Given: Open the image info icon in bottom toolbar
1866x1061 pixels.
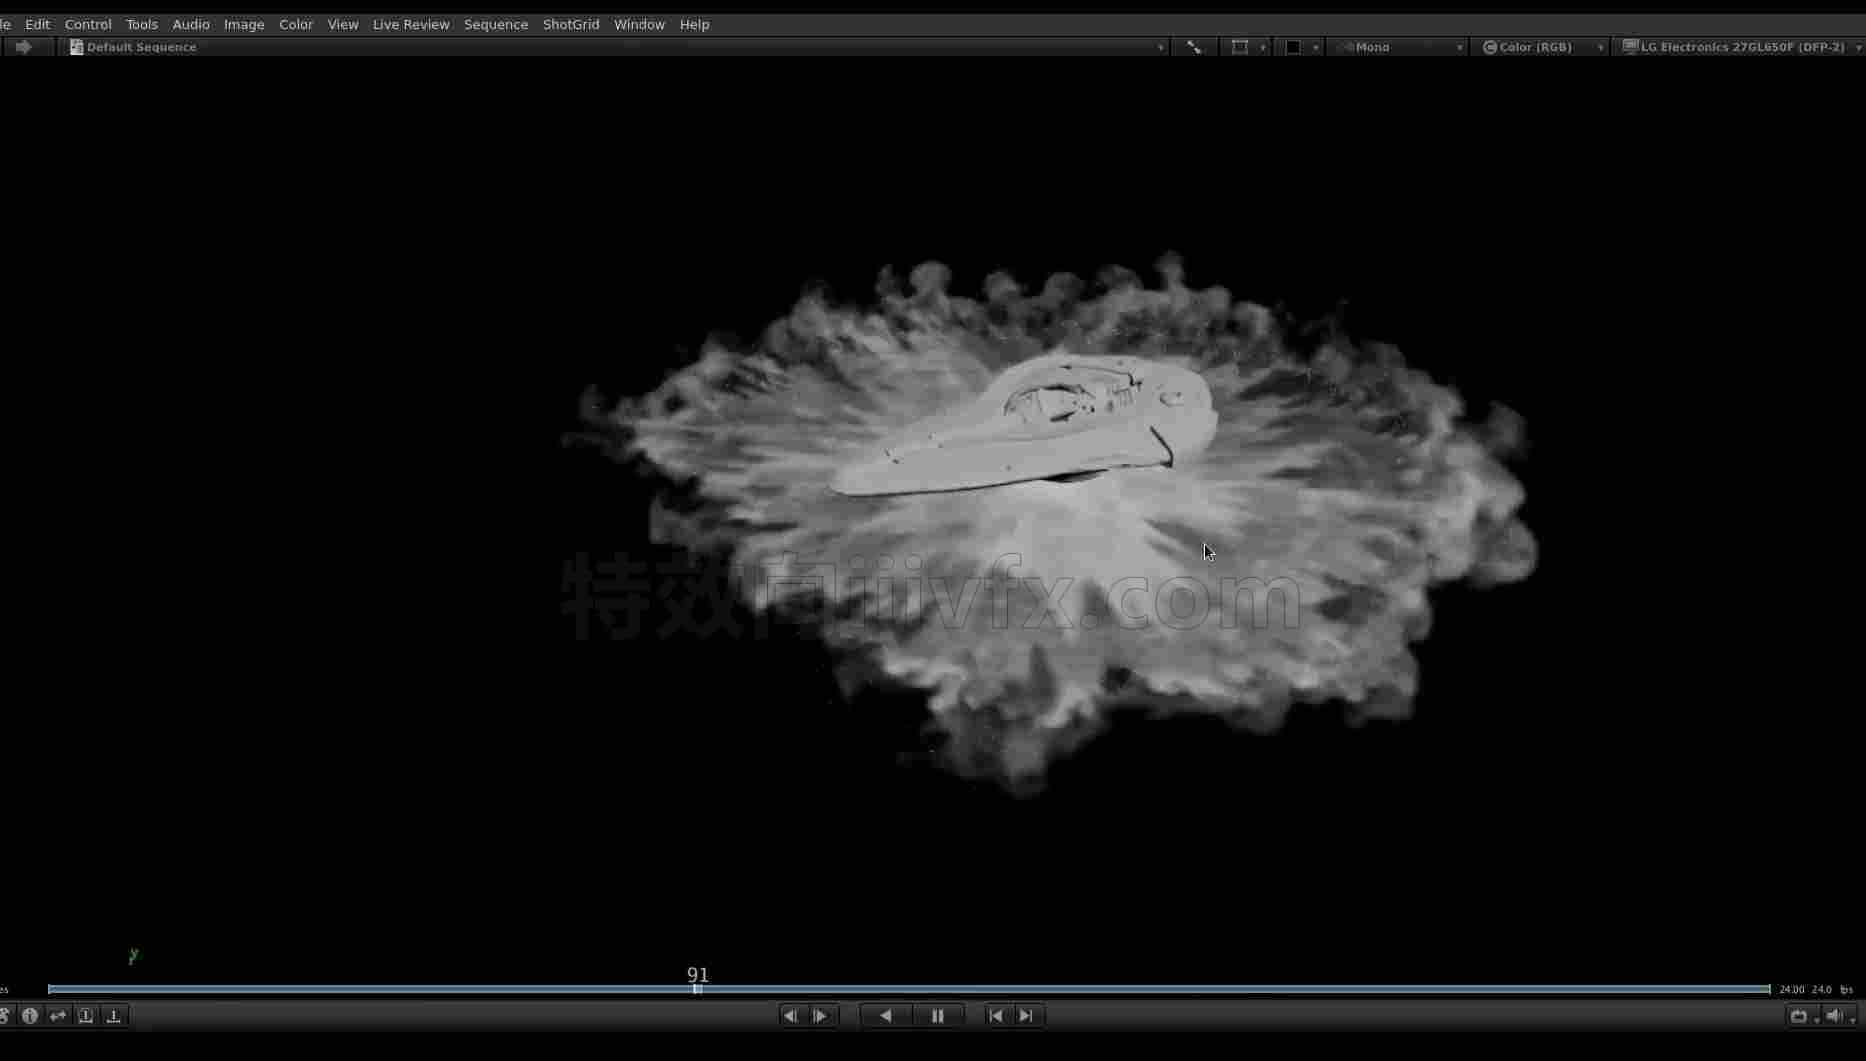Looking at the screenshot, I should pos(30,1016).
